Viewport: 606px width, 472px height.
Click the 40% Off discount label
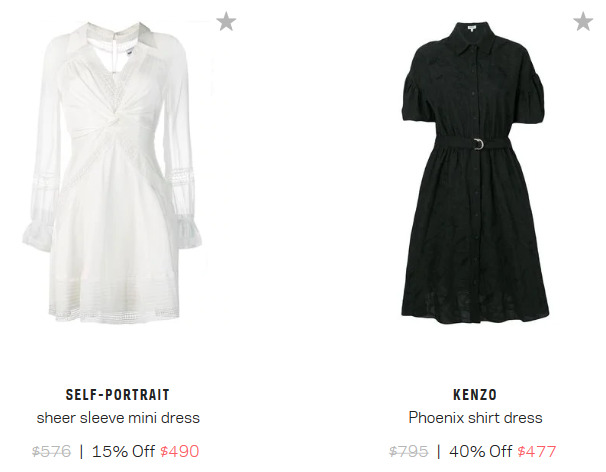(x=480, y=451)
